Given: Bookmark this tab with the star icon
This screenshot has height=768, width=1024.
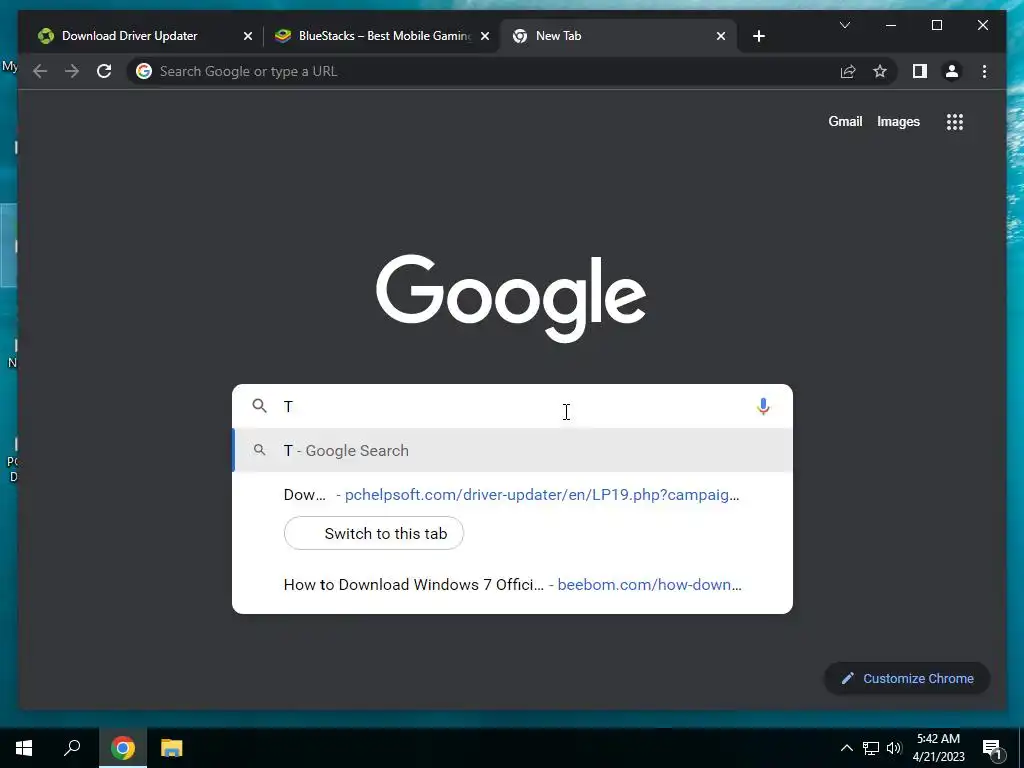Looking at the screenshot, I should (880, 71).
